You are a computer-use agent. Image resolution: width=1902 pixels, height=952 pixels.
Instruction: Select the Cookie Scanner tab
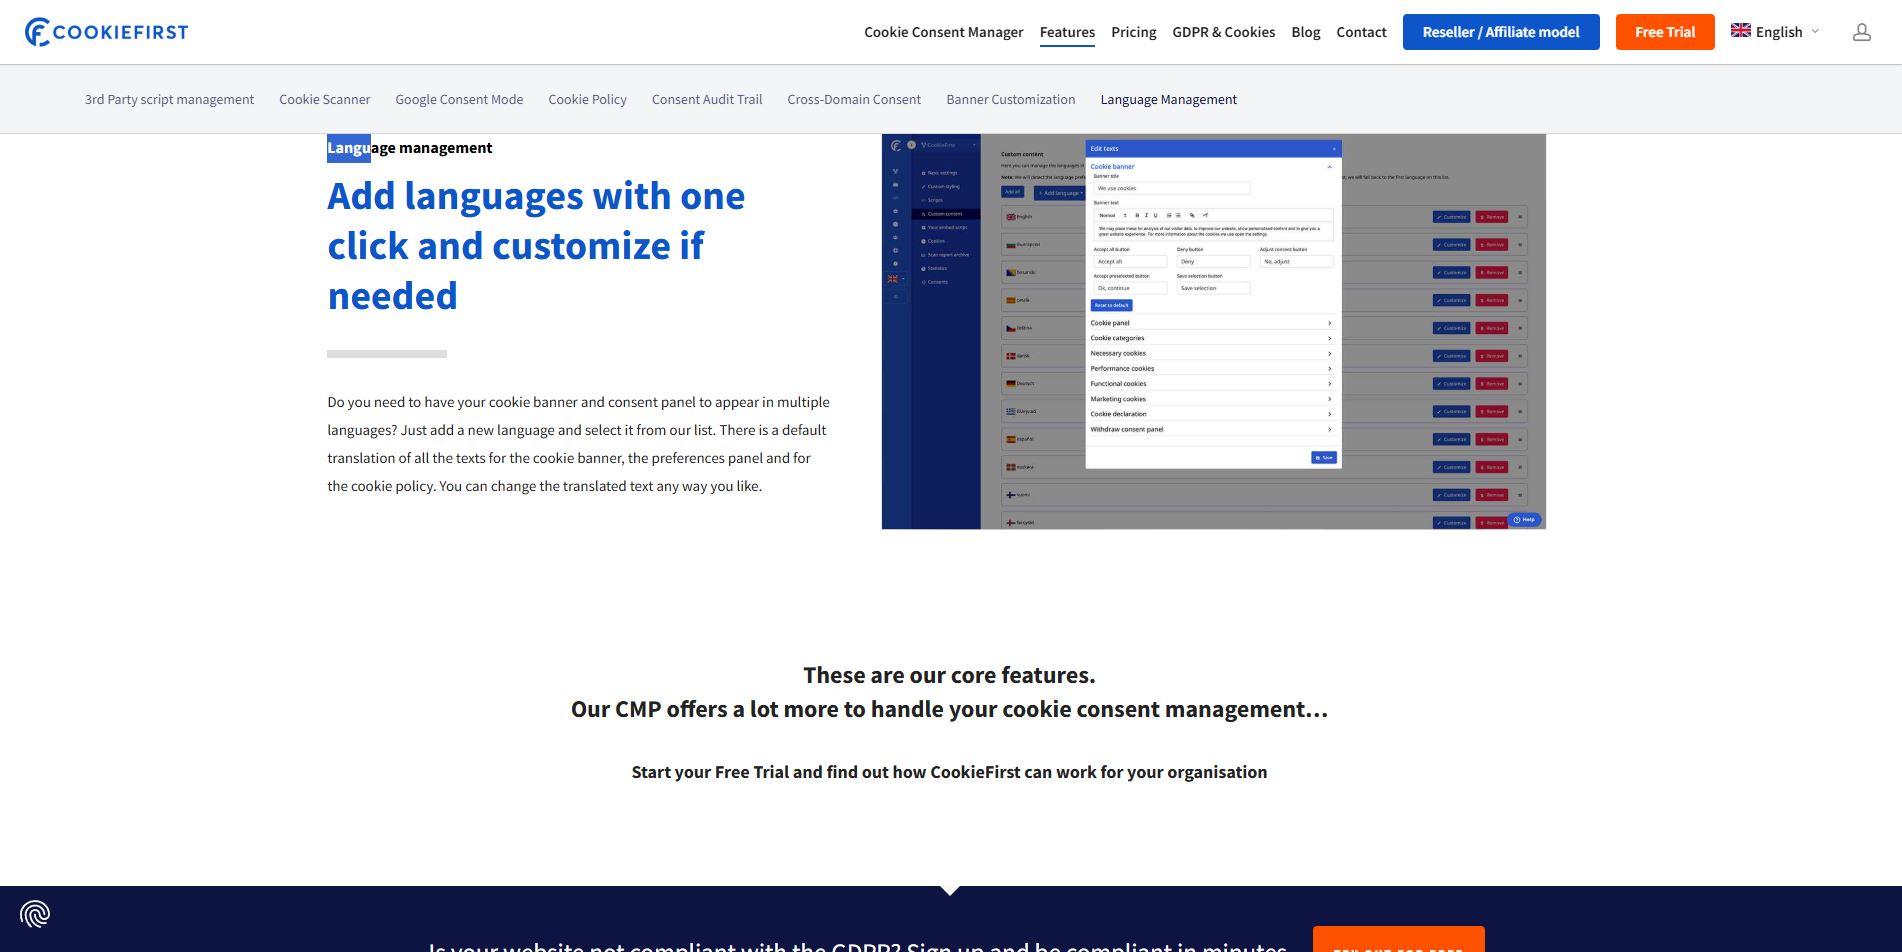pyautogui.click(x=324, y=99)
